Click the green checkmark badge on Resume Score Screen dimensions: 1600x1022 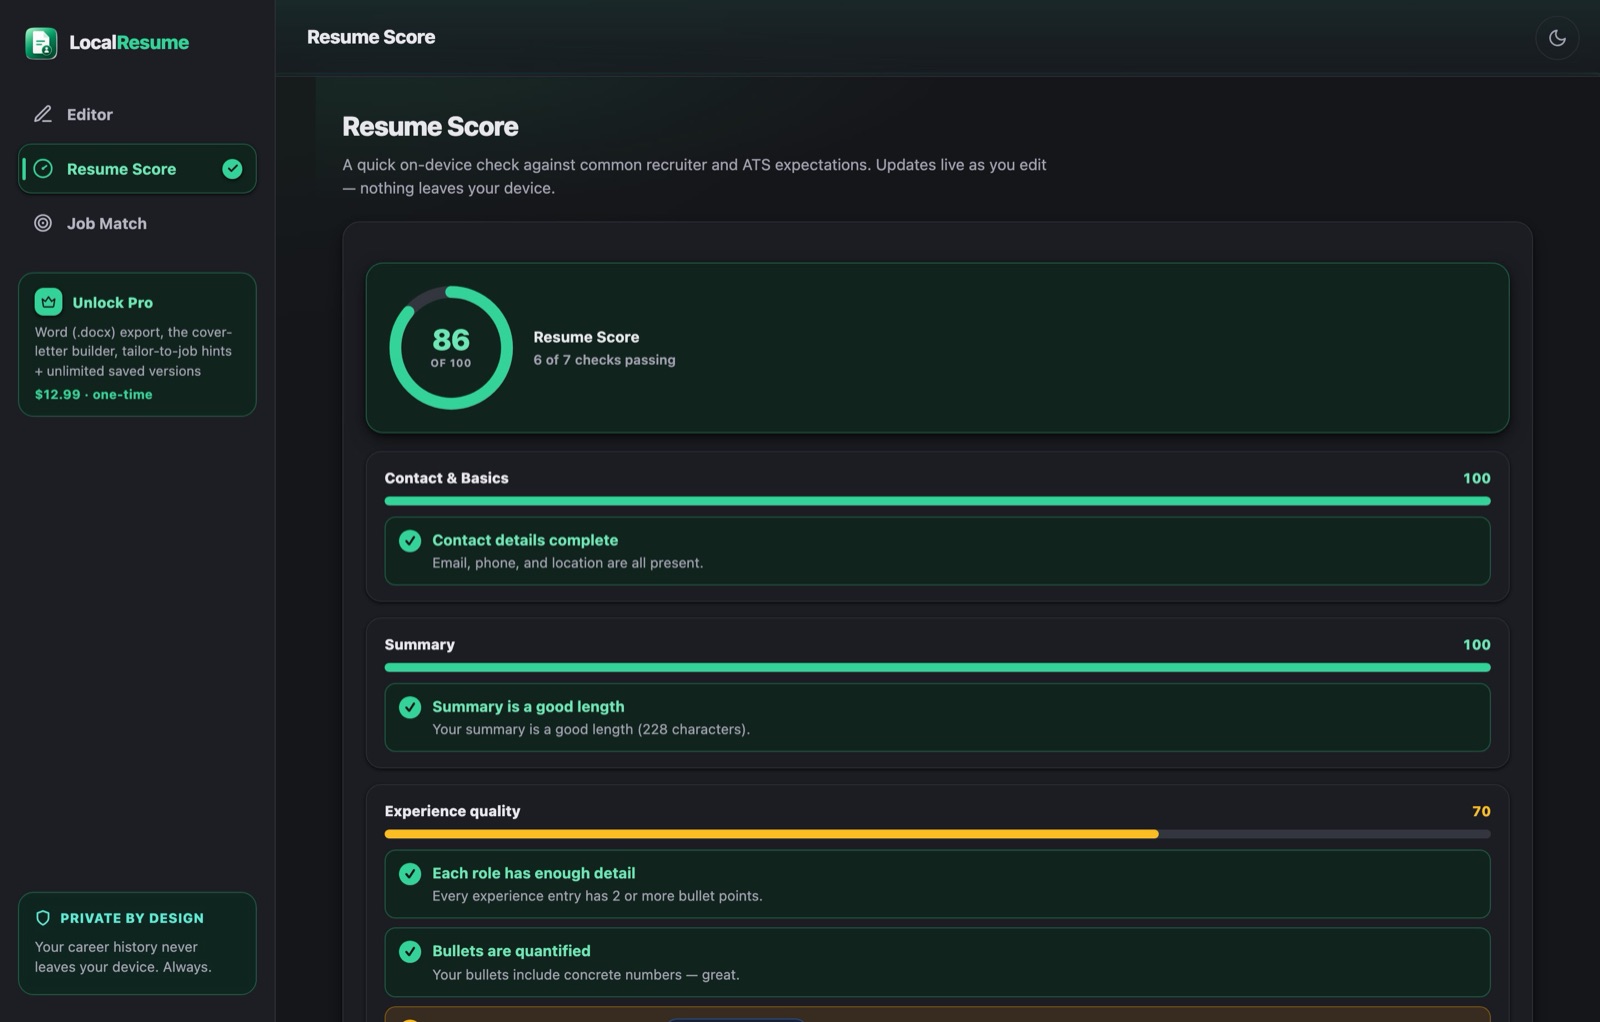(x=232, y=169)
